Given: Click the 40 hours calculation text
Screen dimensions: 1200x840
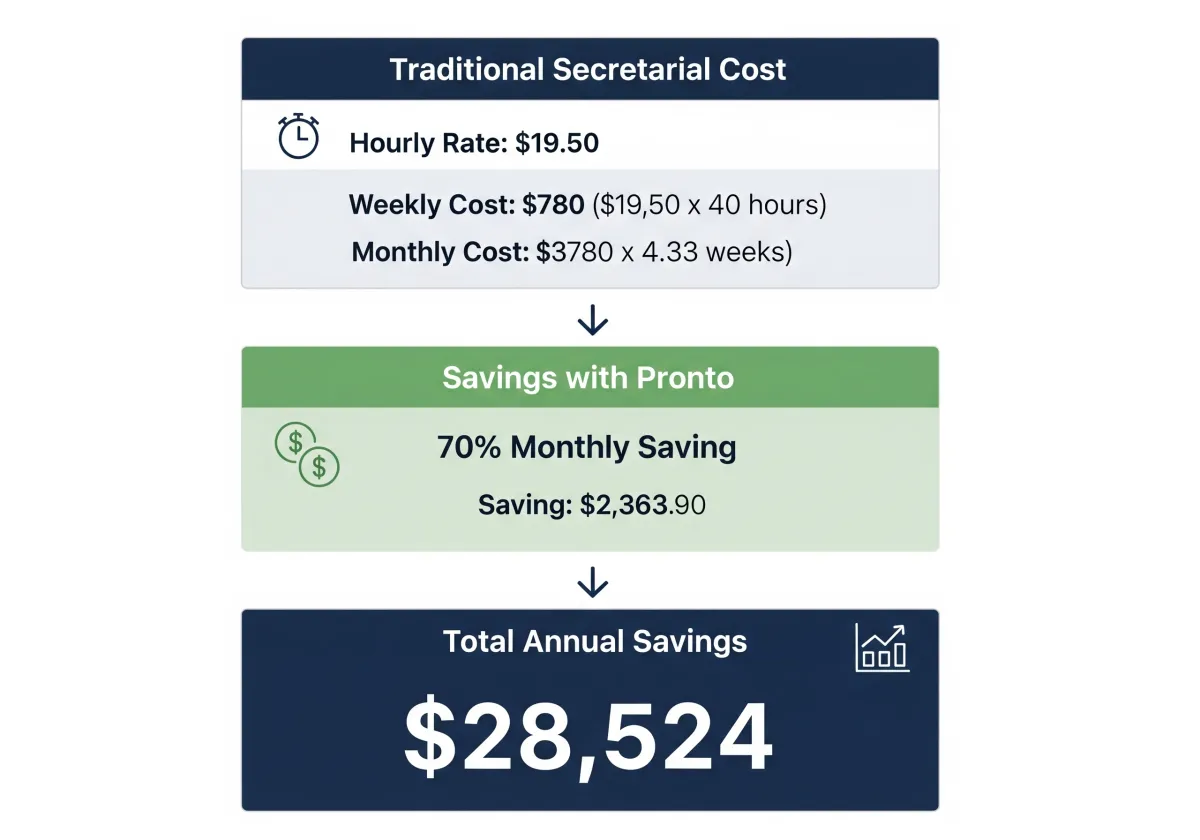Looking at the screenshot, I should (767, 205).
